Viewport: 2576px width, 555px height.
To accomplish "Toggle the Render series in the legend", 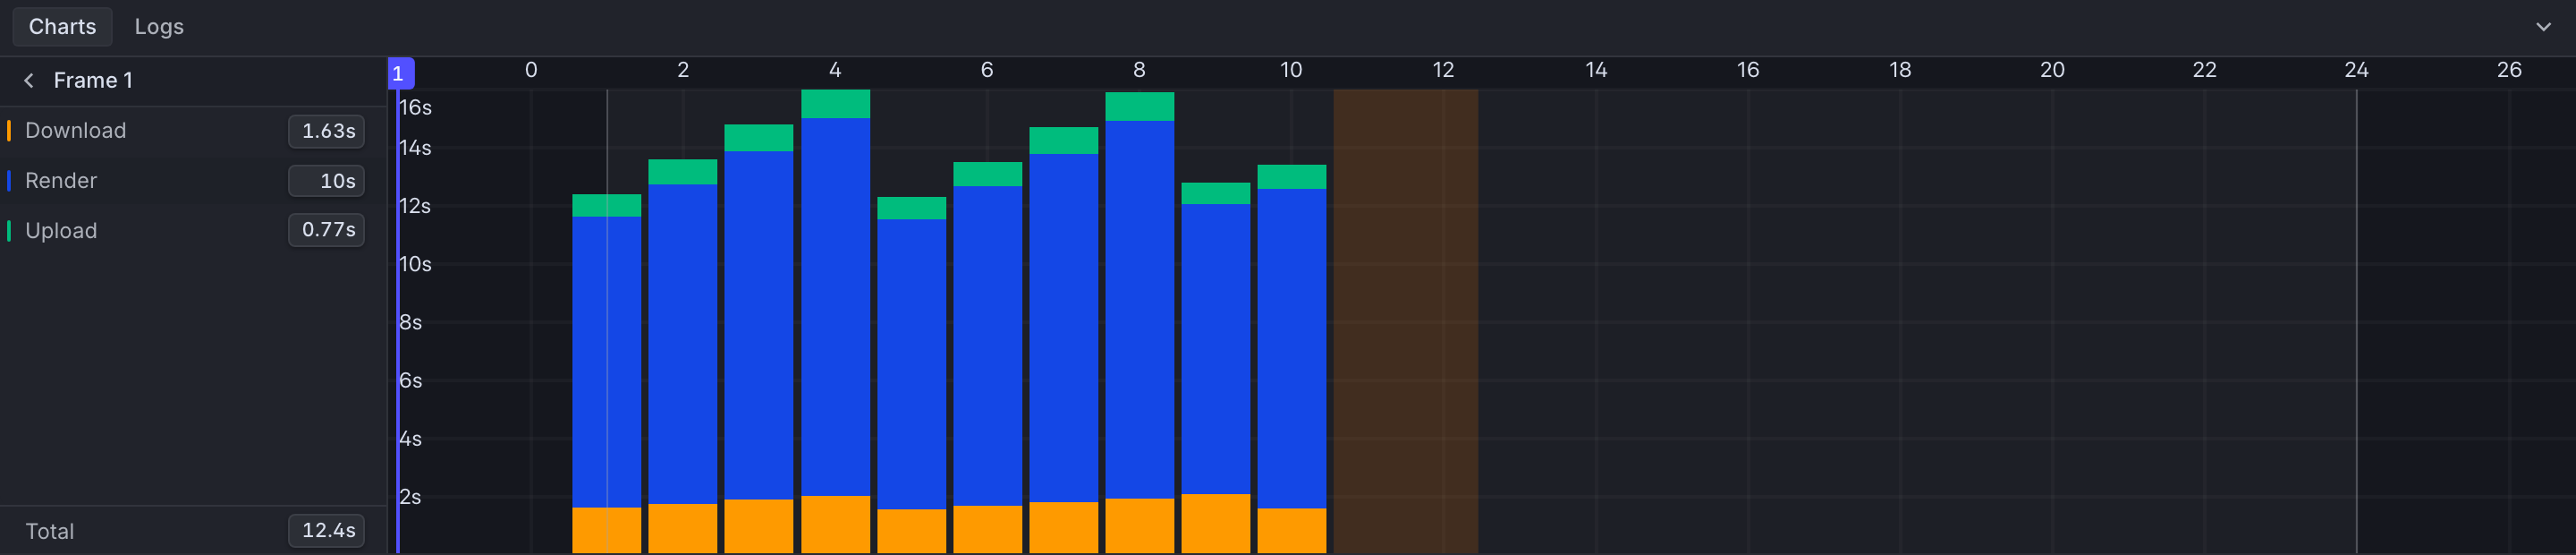I will coord(61,181).
